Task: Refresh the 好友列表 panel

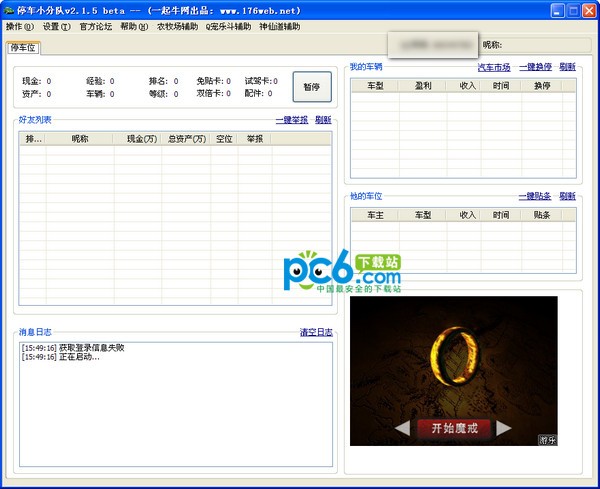Action: pos(323,120)
